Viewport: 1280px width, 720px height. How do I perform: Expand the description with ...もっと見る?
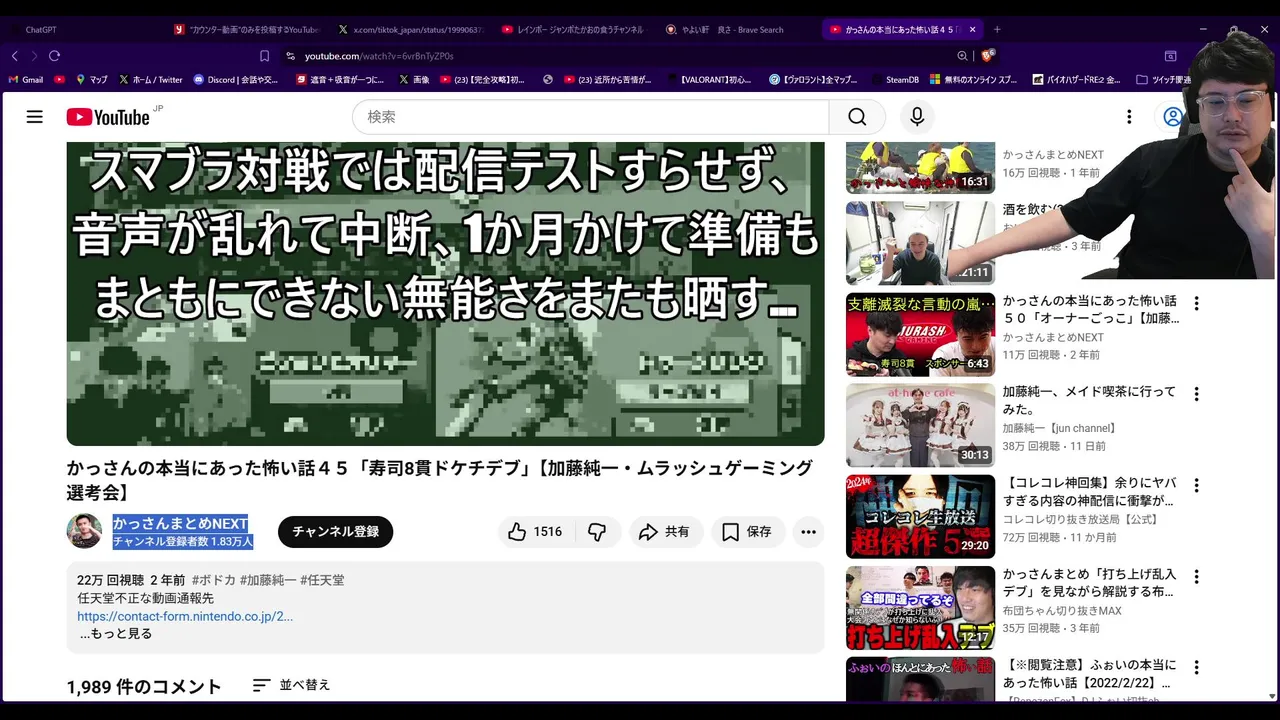(116, 634)
